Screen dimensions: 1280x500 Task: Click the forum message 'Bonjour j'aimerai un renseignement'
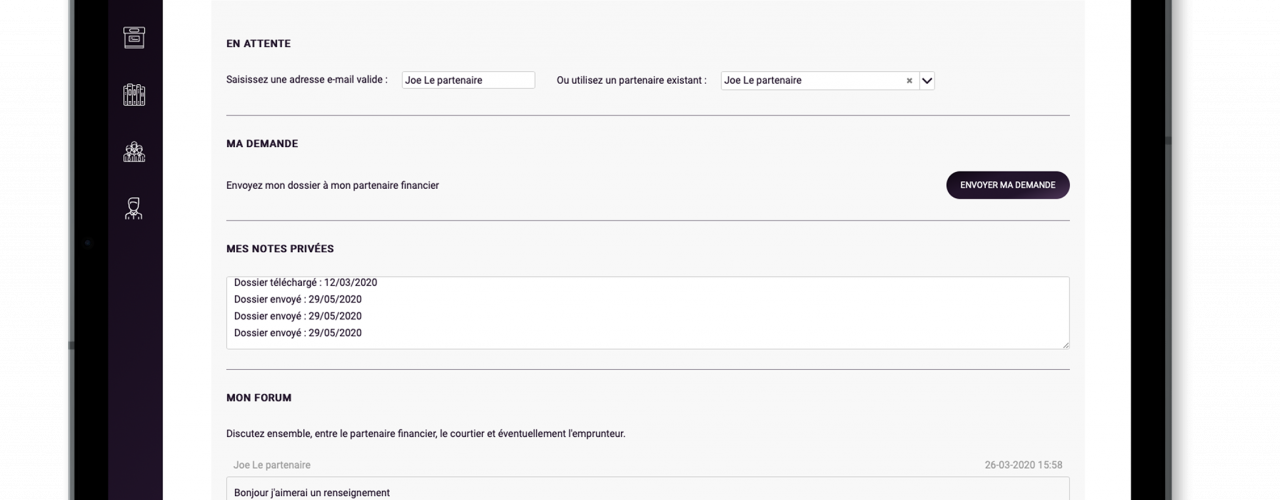[312, 492]
